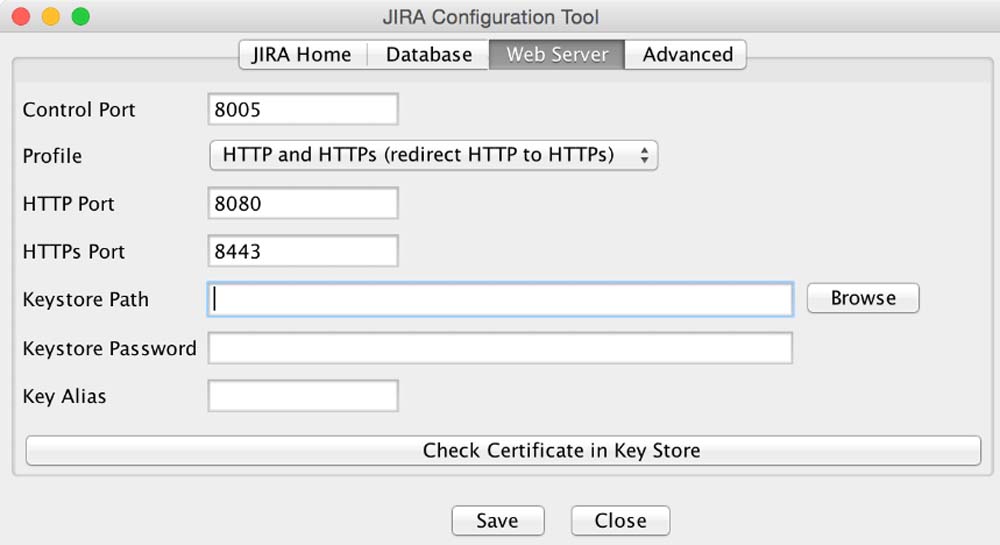
Task: Click inside the Keystore Path text box
Action: [x=500, y=299]
